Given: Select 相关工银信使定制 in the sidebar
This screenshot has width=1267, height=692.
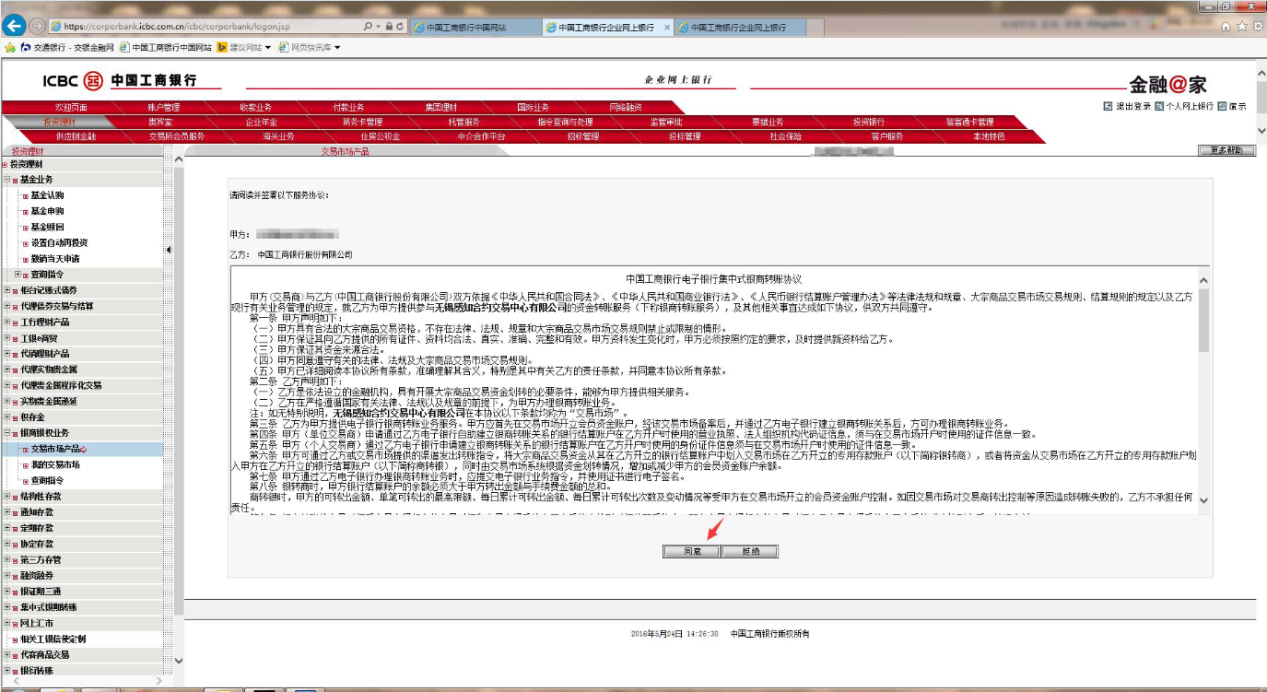Looking at the screenshot, I should pyautogui.click(x=53, y=639).
